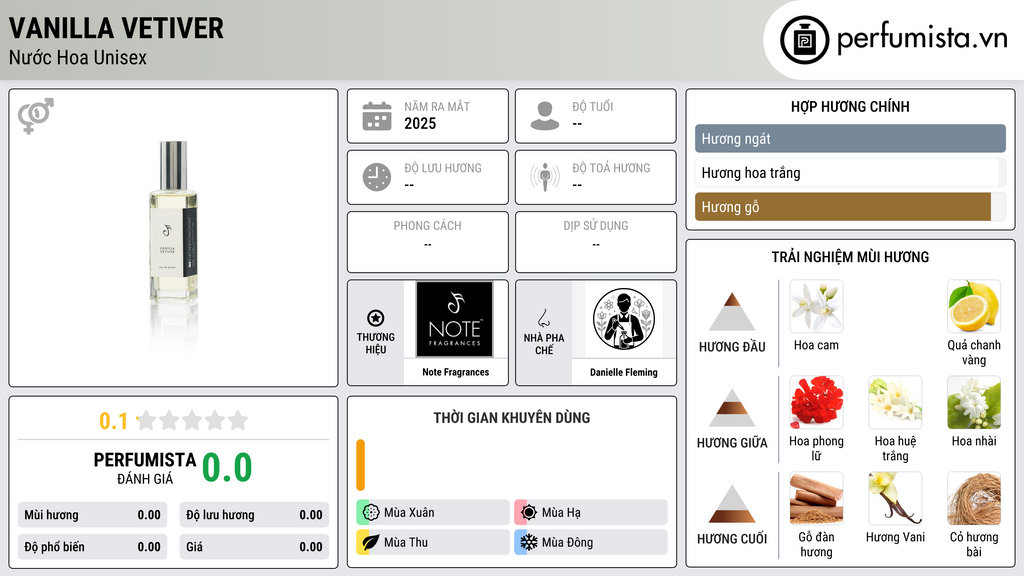Click the Danielle Fleming perfumer portrait
The image size is (1024, 576).
(x=624, y=319)
